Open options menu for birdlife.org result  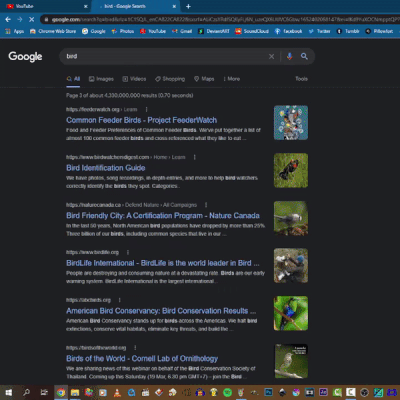coord(128,252)
